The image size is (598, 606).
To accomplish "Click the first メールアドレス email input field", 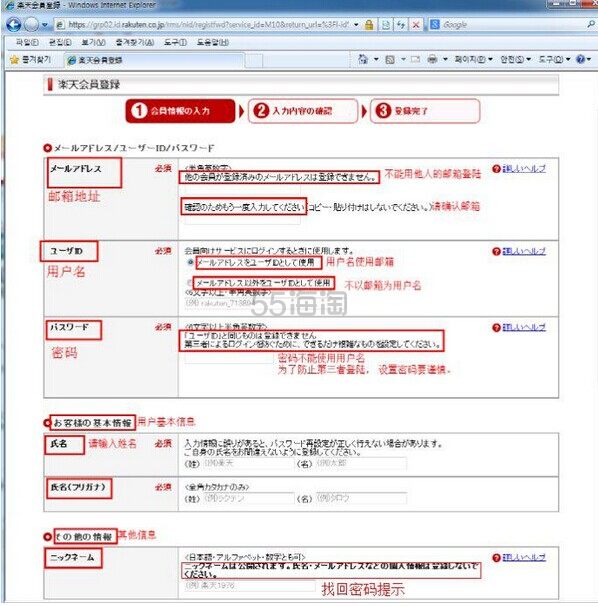I will tap(243, 189).
